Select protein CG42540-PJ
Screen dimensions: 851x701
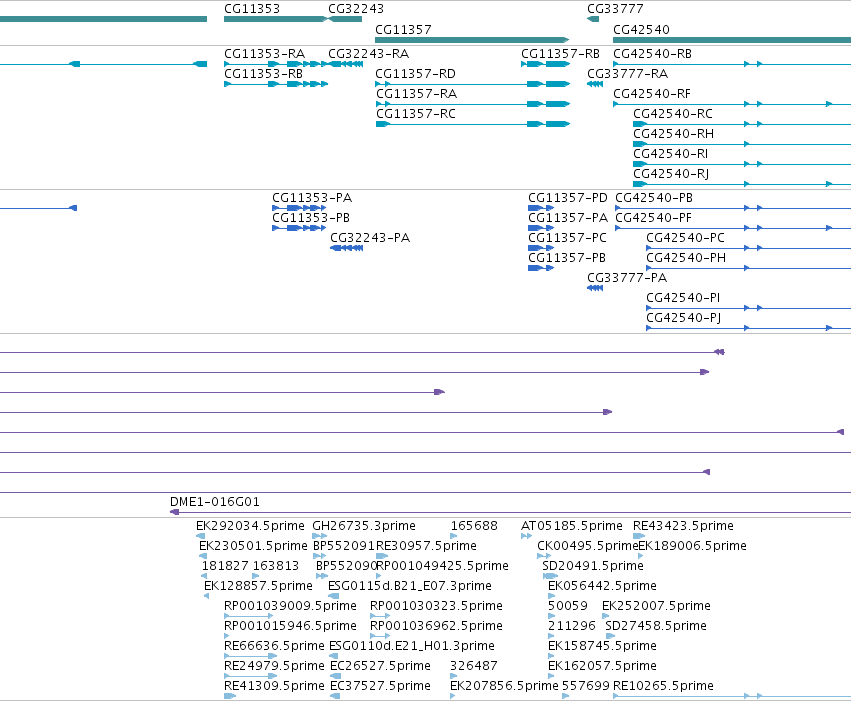click(684, 318)
